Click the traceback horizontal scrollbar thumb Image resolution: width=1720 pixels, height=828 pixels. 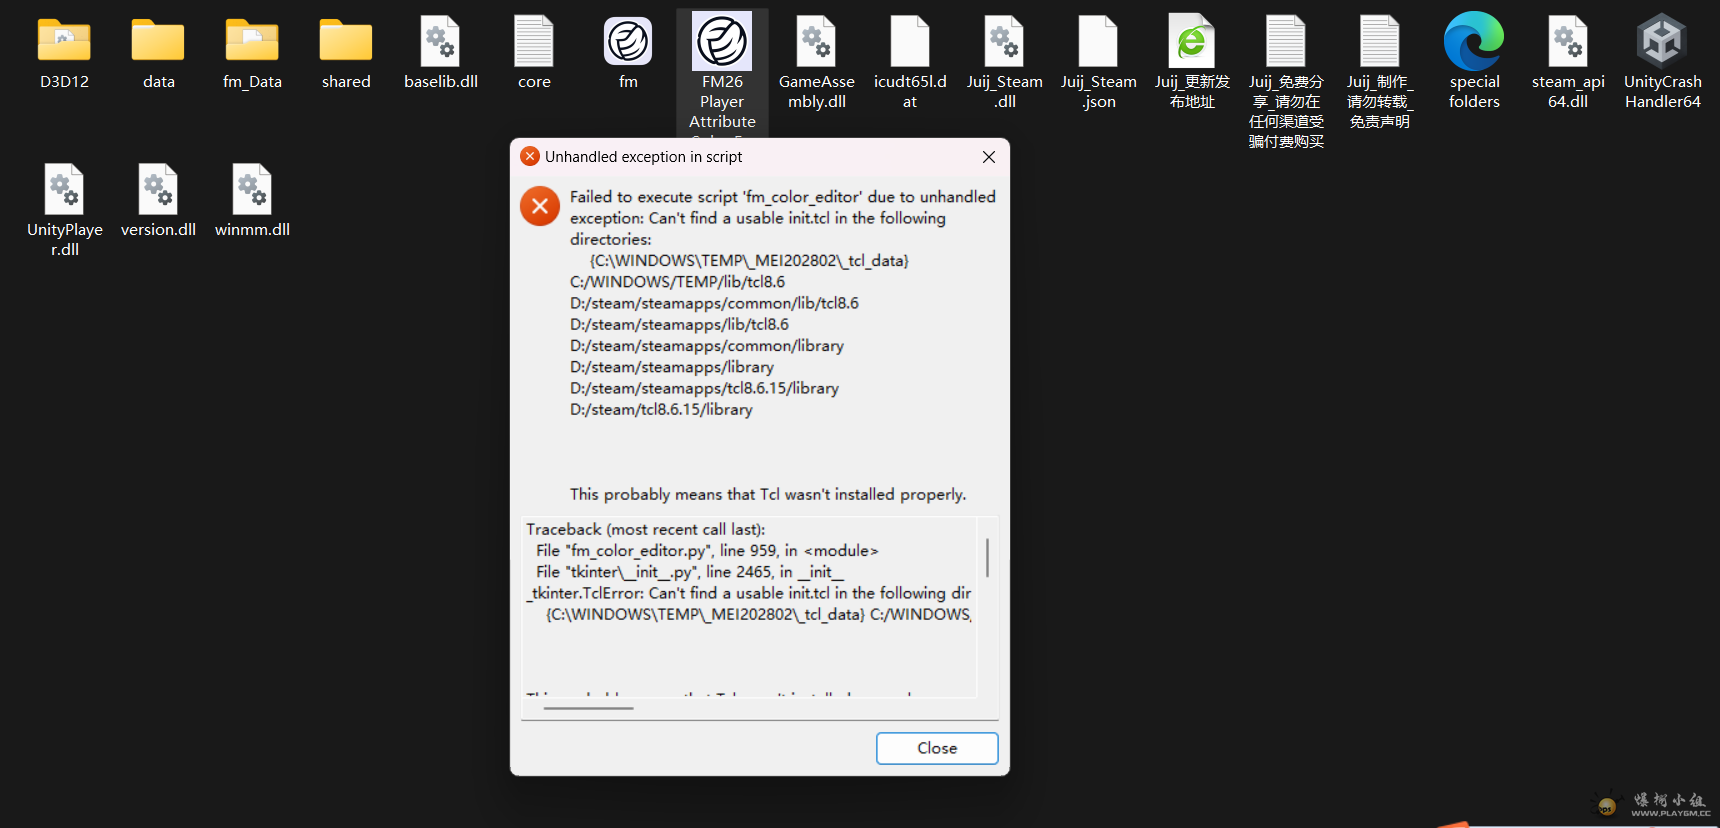click(588, 708)
